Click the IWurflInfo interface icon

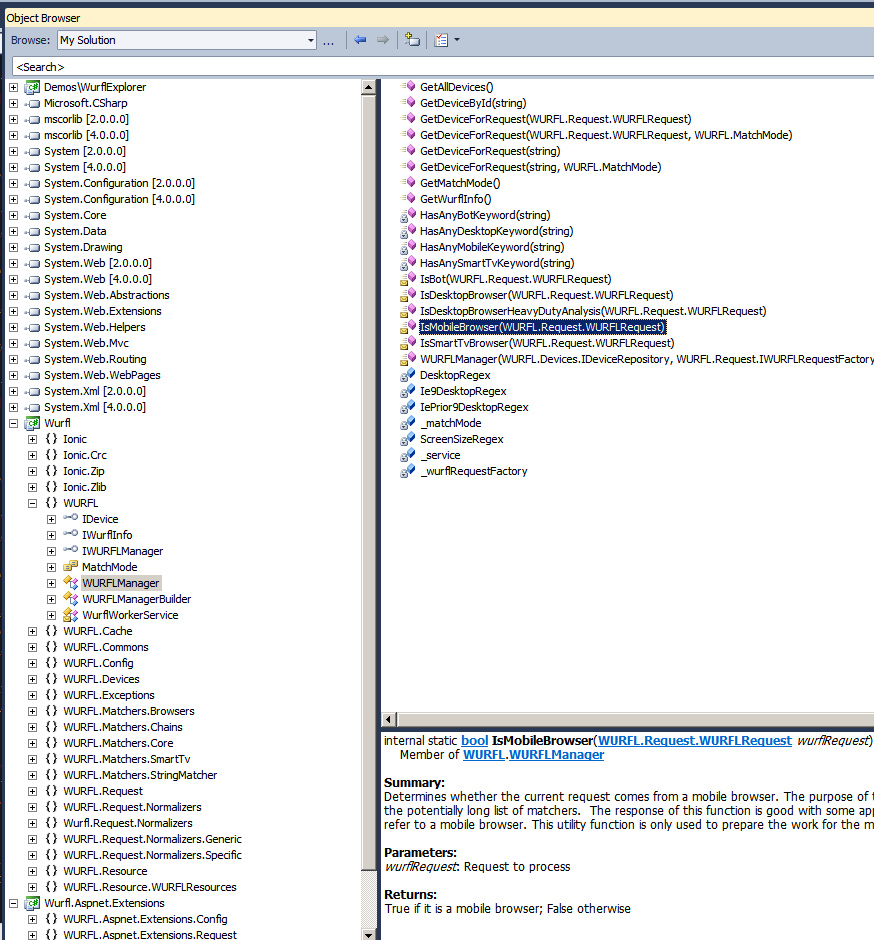71,534
